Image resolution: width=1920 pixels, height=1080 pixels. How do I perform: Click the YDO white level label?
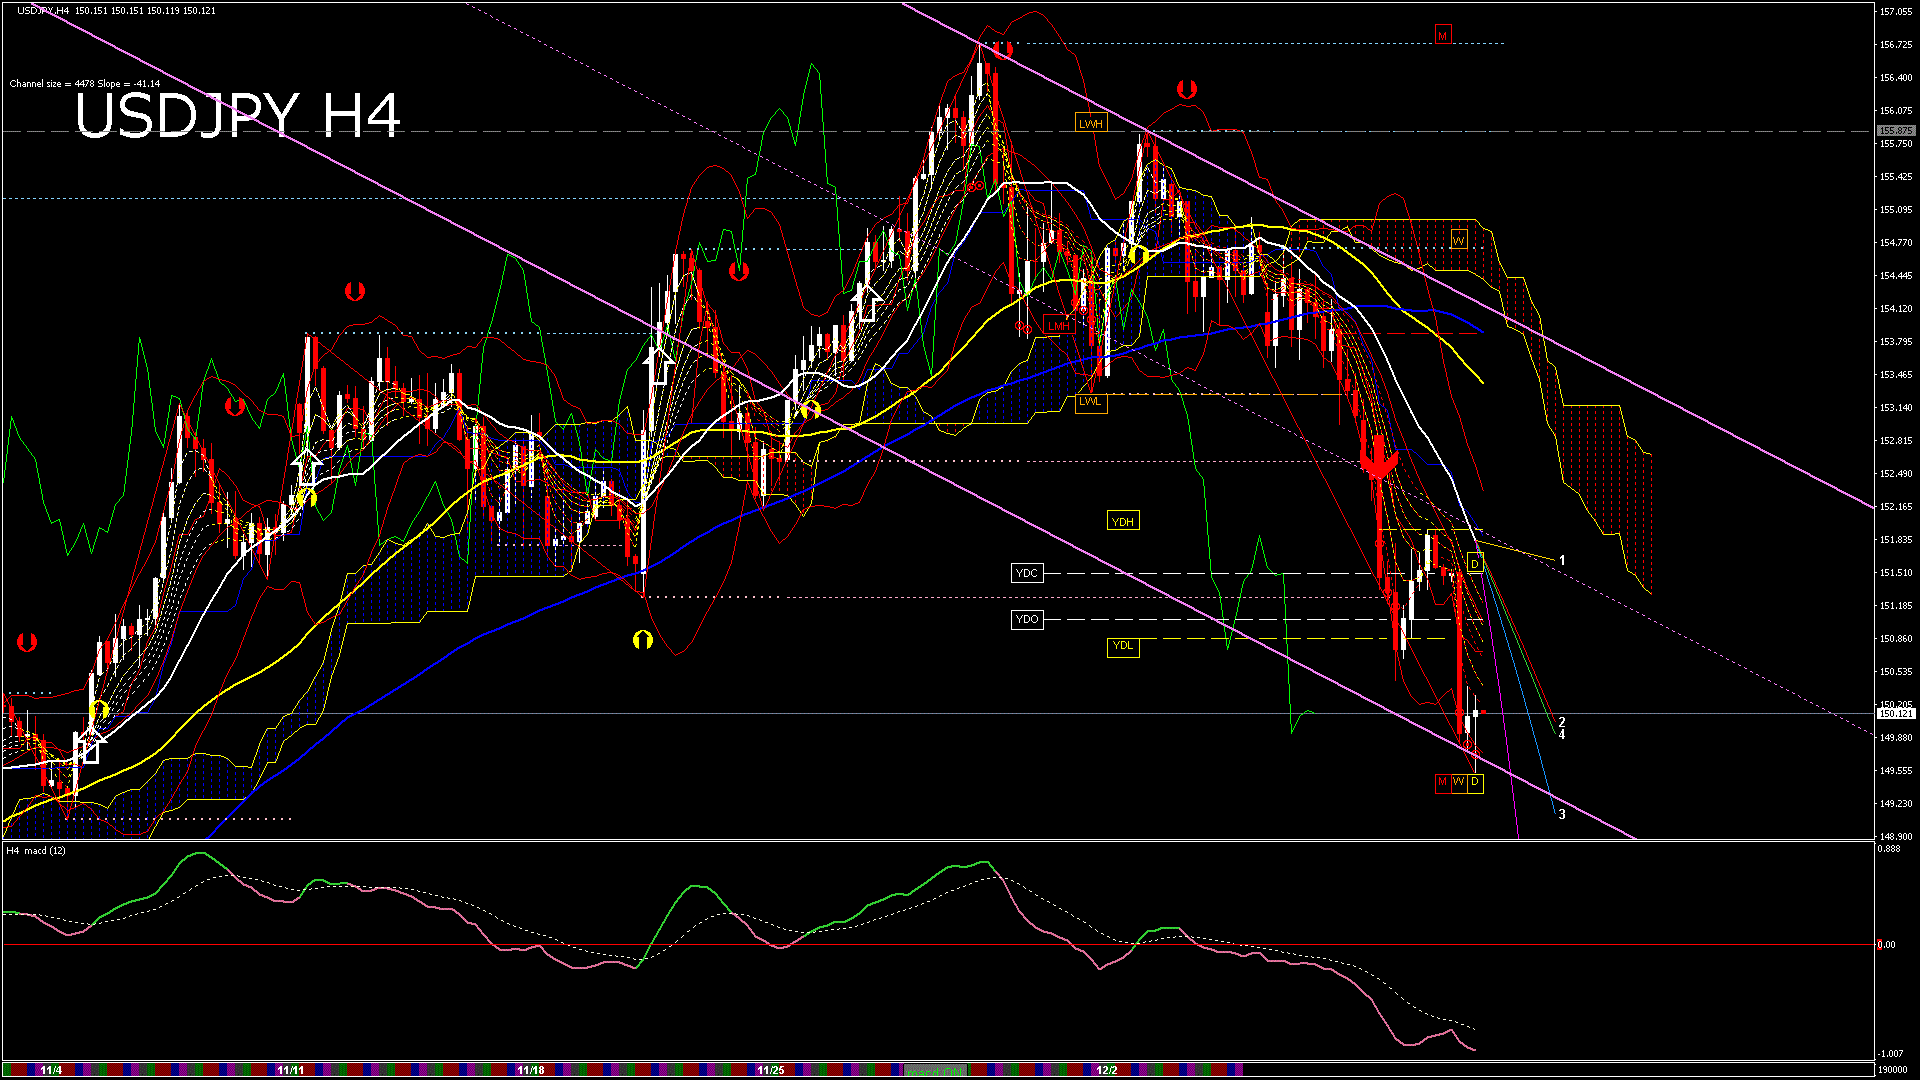(1027, 620)
